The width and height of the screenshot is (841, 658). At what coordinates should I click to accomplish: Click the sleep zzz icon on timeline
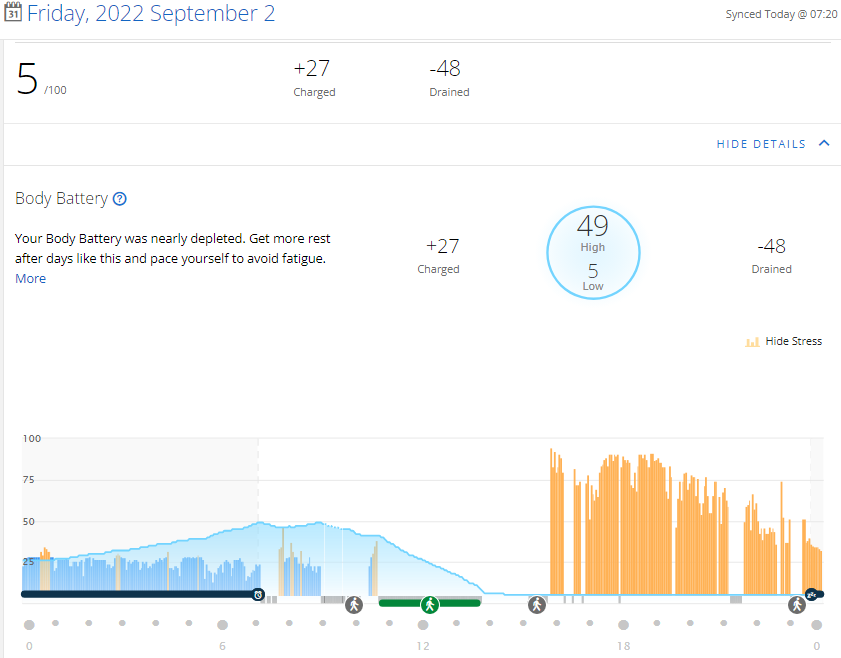coord(812,594)
